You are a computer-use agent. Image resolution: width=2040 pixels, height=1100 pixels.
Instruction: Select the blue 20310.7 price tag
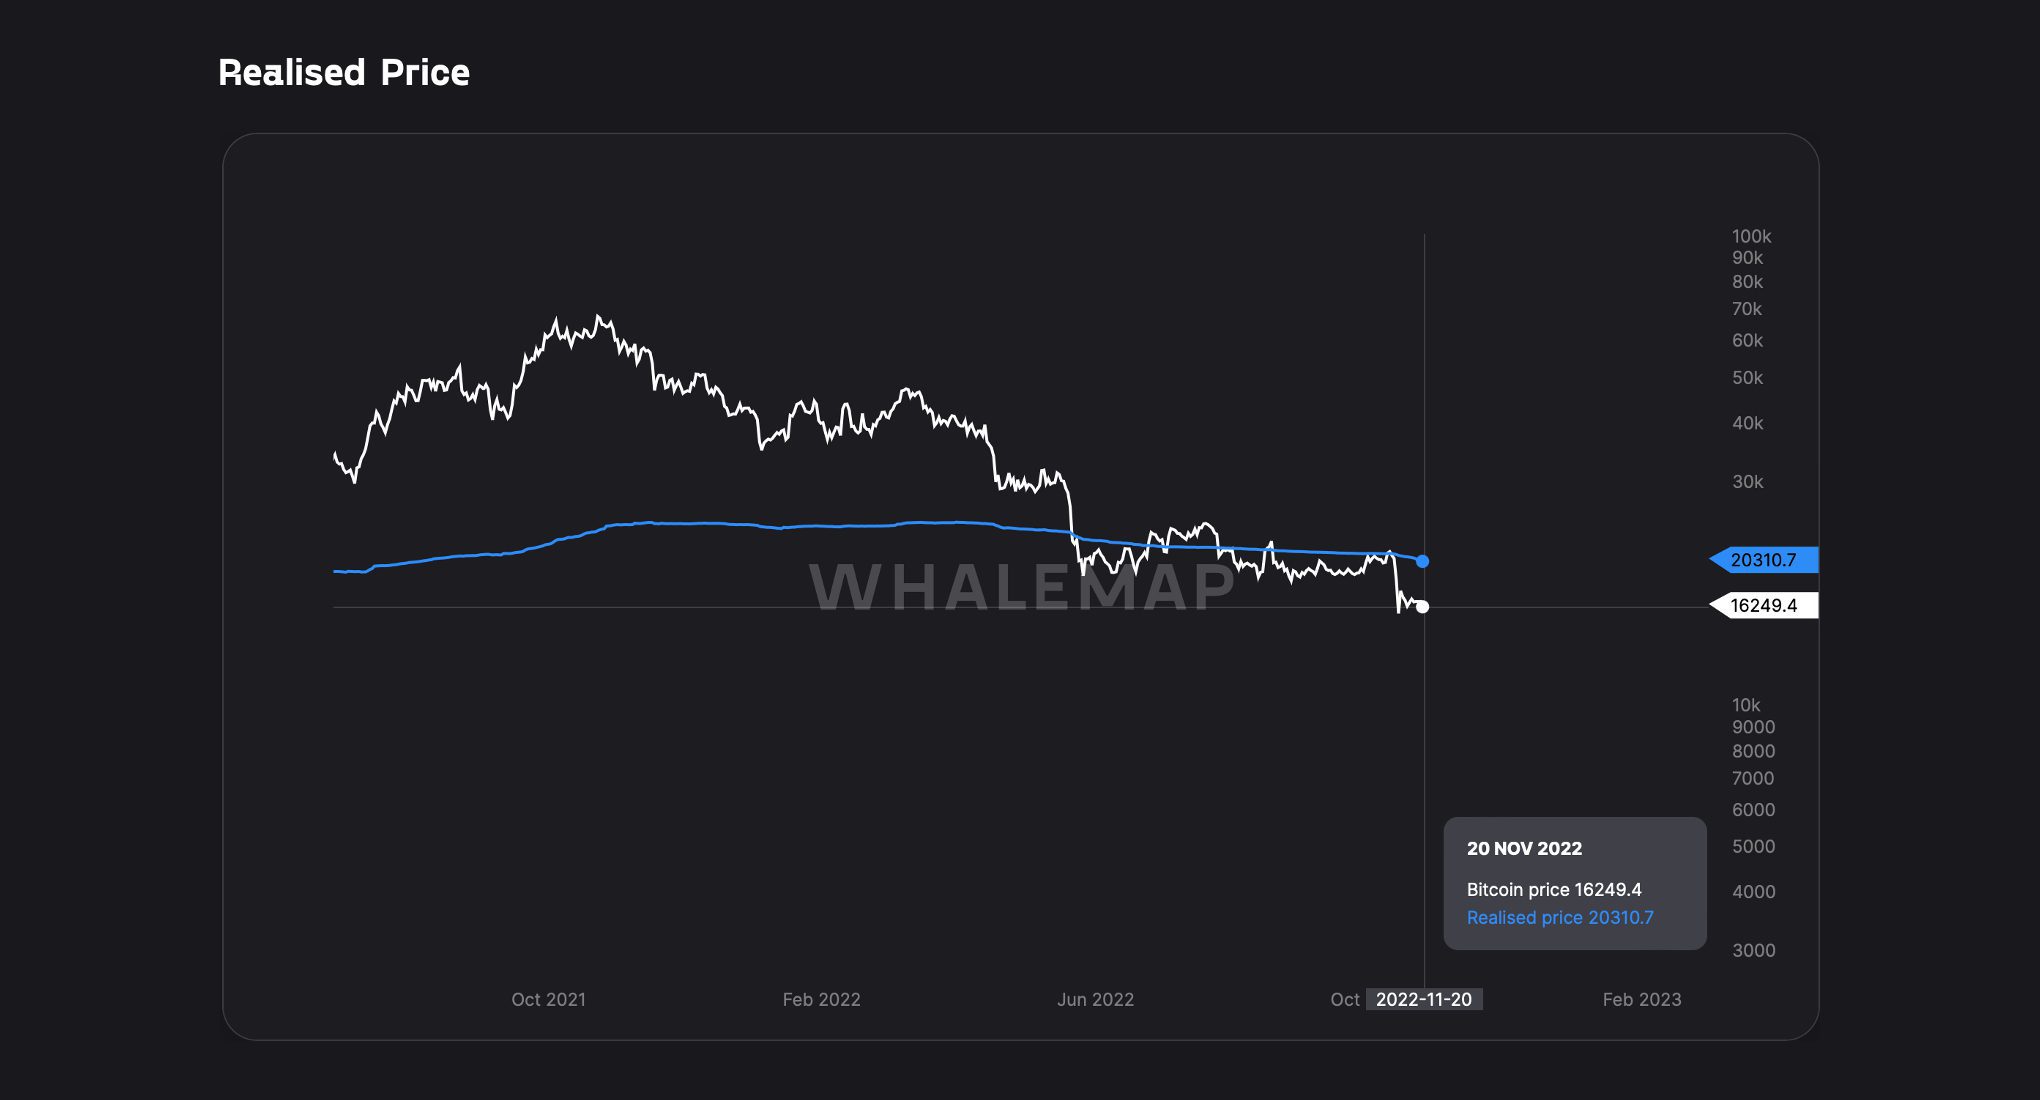pos(1766,561)
